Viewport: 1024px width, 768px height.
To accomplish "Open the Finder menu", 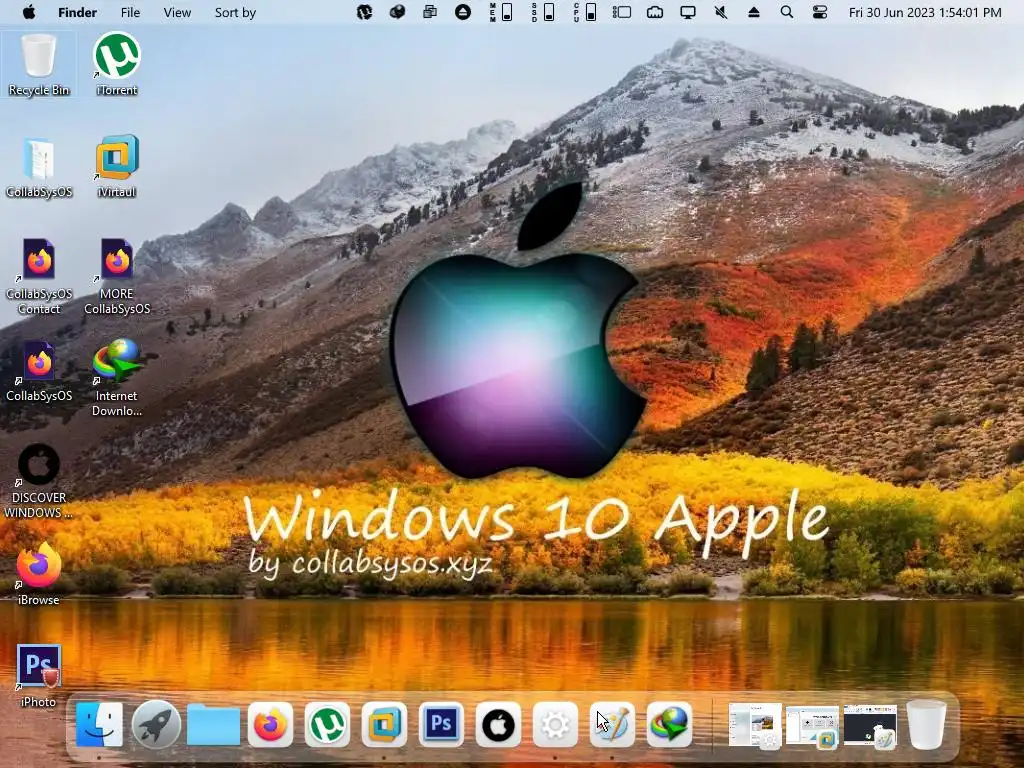I will click(x=77, y=12).
